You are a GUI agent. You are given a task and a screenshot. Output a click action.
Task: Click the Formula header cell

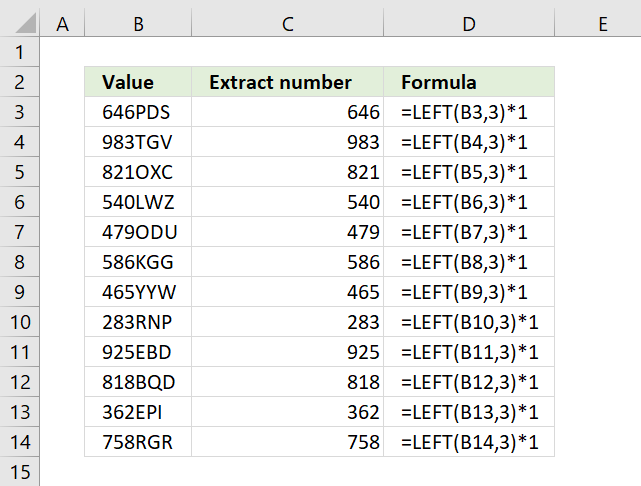pos(469,82)
